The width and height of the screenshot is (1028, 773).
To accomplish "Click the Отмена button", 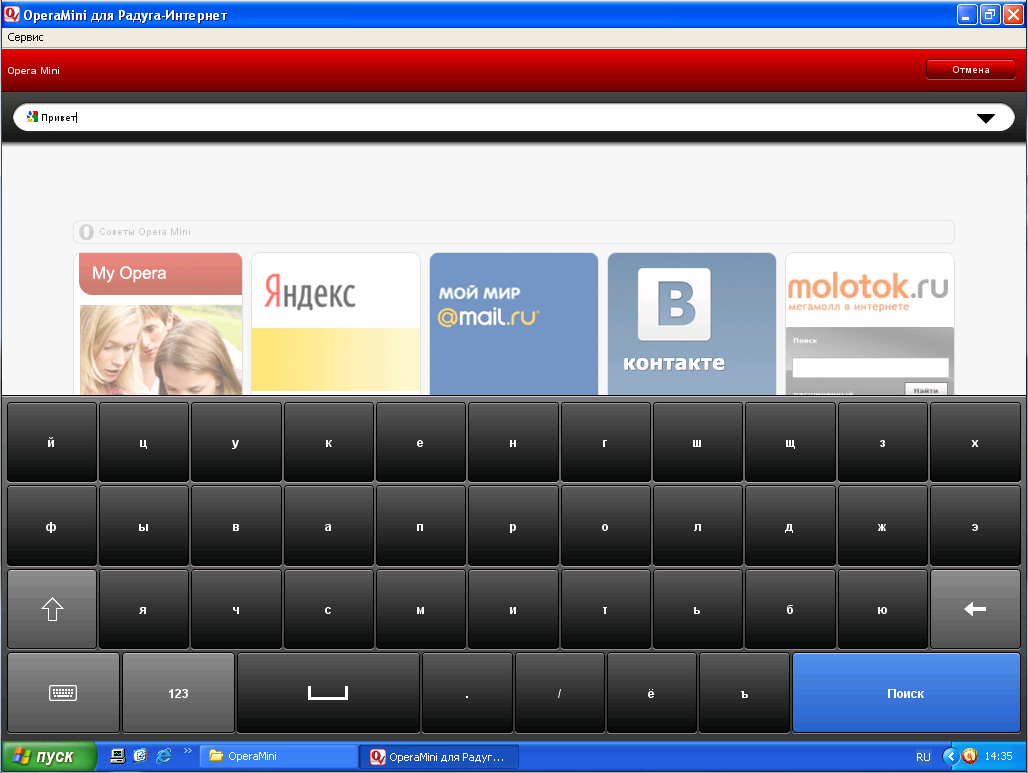I will tap(970, 69).
